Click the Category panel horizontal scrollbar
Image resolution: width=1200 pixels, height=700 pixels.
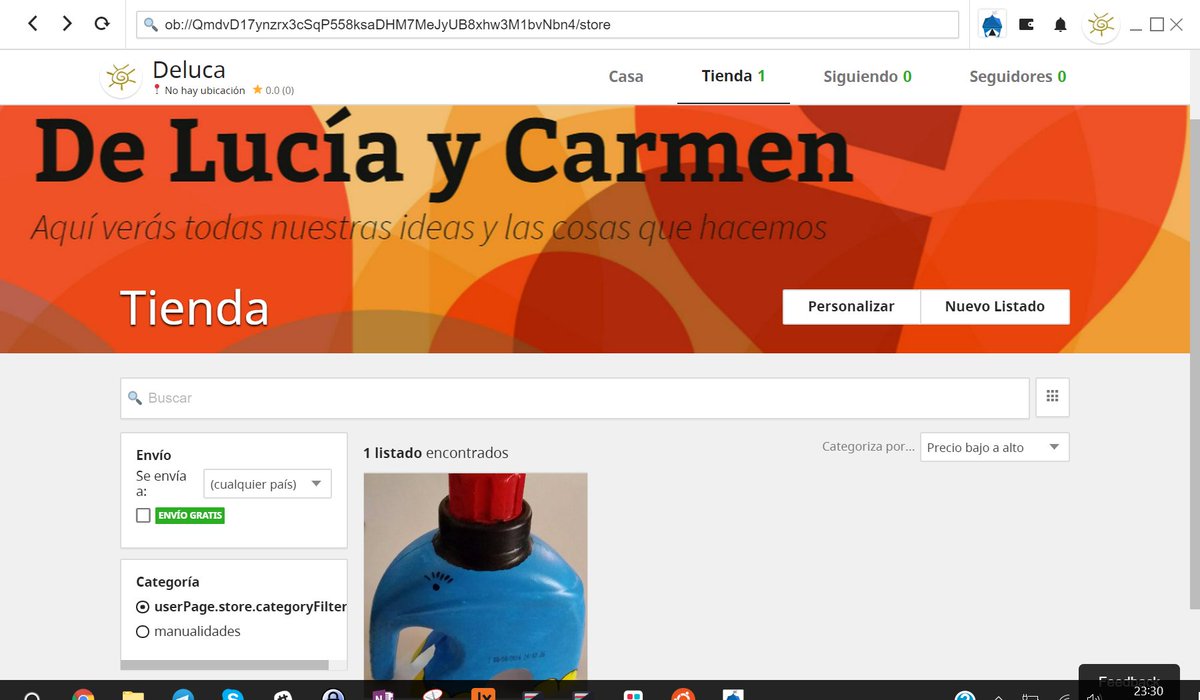pos(225,665)
